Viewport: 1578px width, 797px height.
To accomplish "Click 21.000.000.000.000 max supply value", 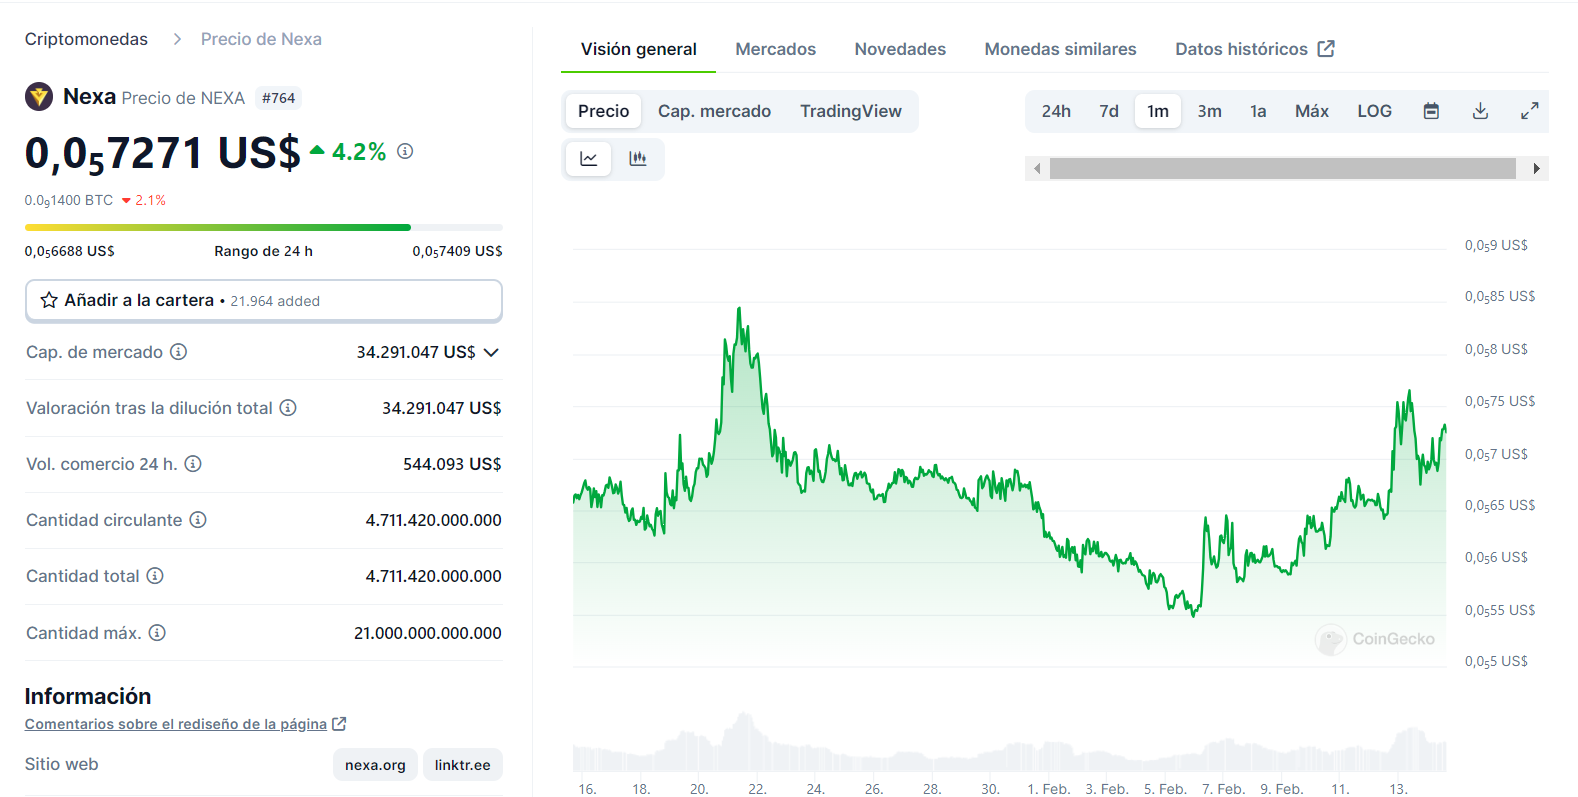I will point(428,633).
